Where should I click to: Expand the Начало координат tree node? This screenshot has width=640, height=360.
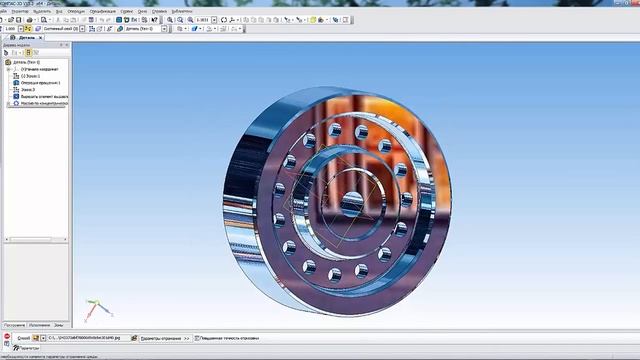coord(9,69)
